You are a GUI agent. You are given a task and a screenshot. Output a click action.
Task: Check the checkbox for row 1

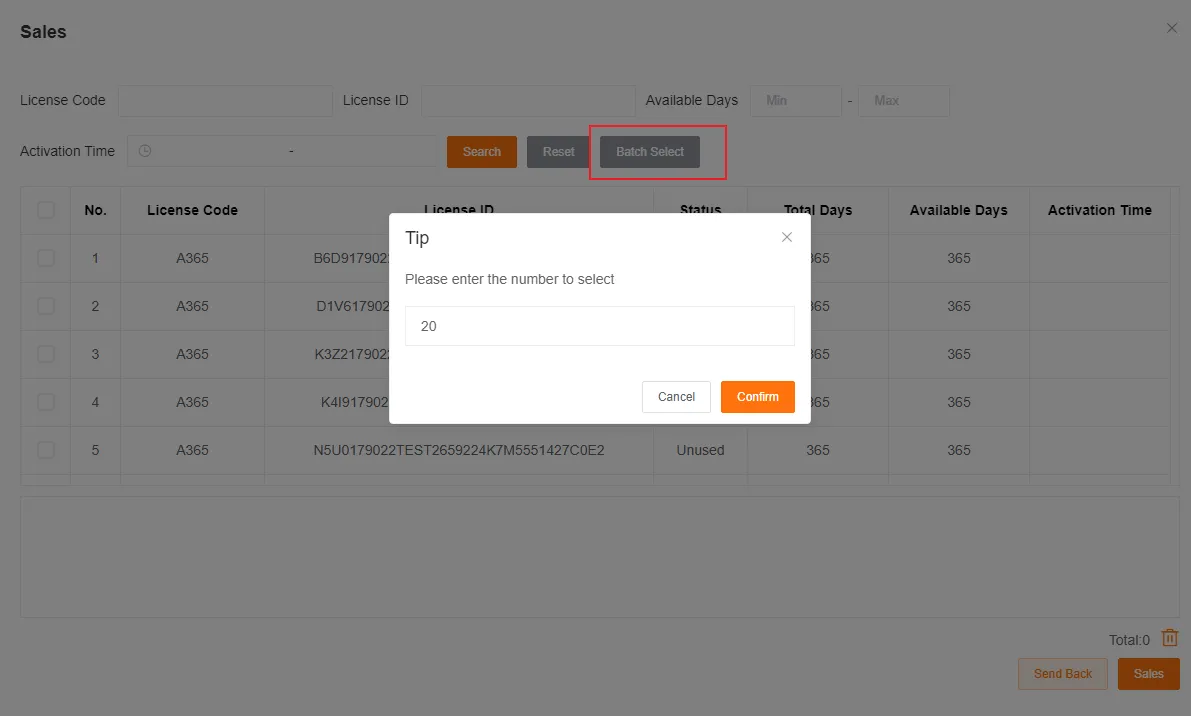[x=45, y=258]
